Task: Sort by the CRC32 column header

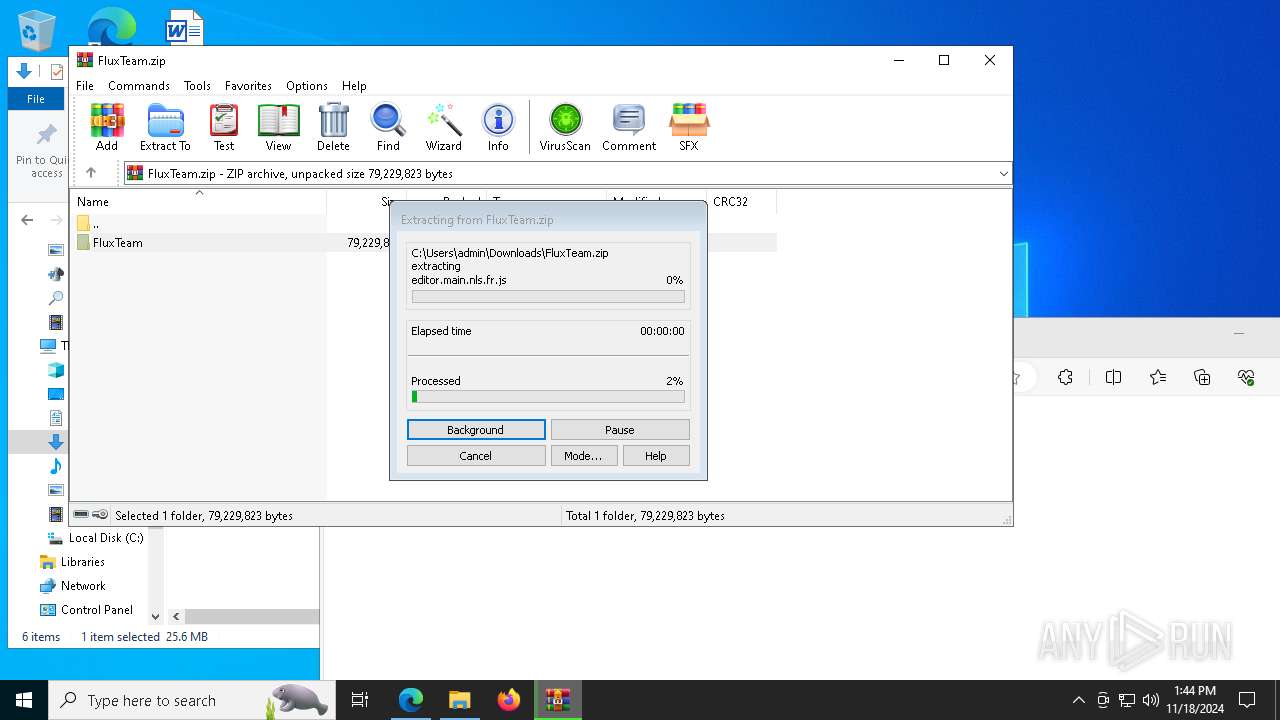Action: [741, 201]
